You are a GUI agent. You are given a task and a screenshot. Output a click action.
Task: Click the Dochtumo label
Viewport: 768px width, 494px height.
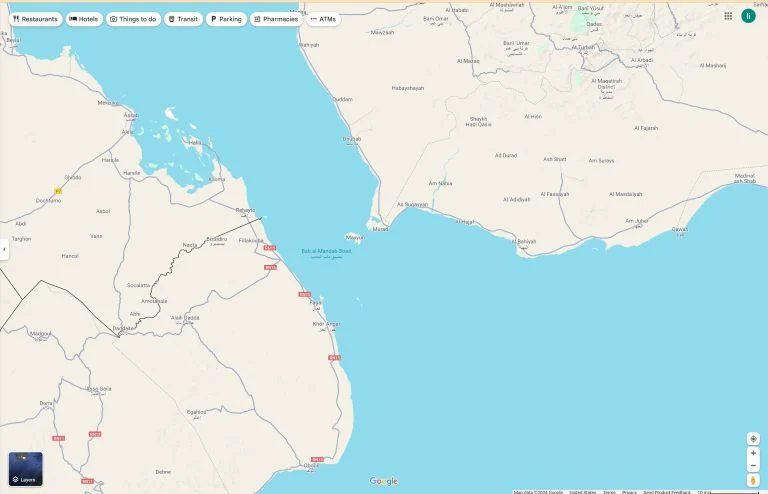click(48, 201)
